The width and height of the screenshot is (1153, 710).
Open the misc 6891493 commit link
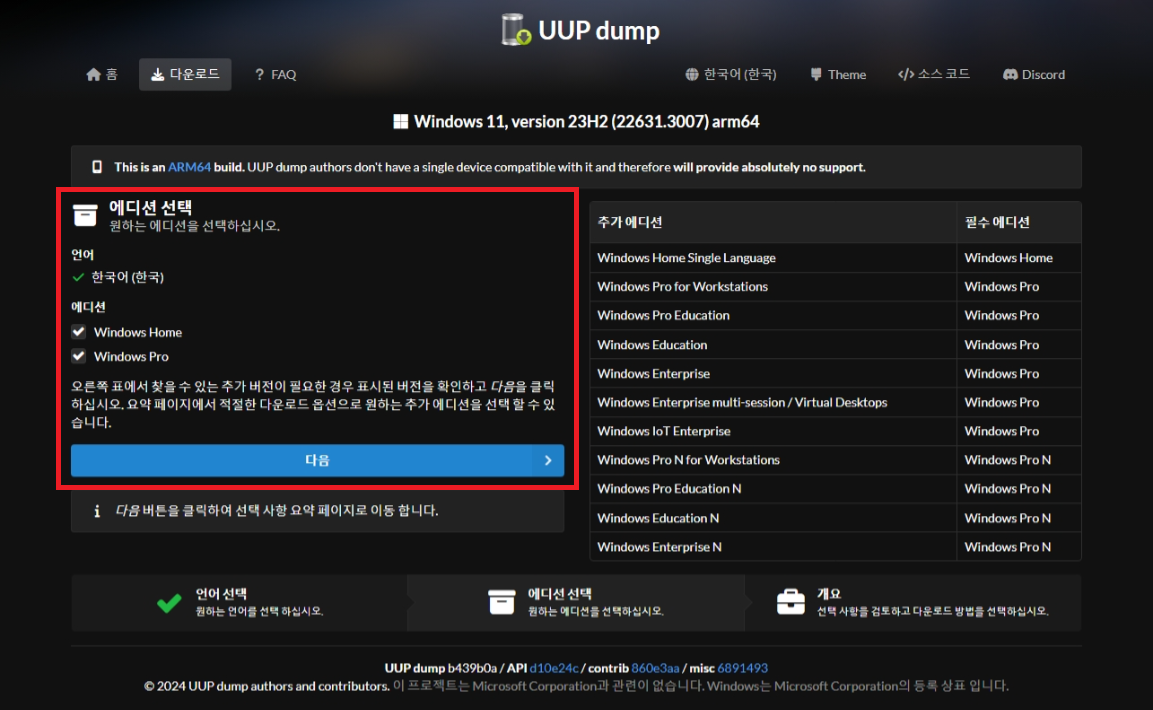click(742, 667)
